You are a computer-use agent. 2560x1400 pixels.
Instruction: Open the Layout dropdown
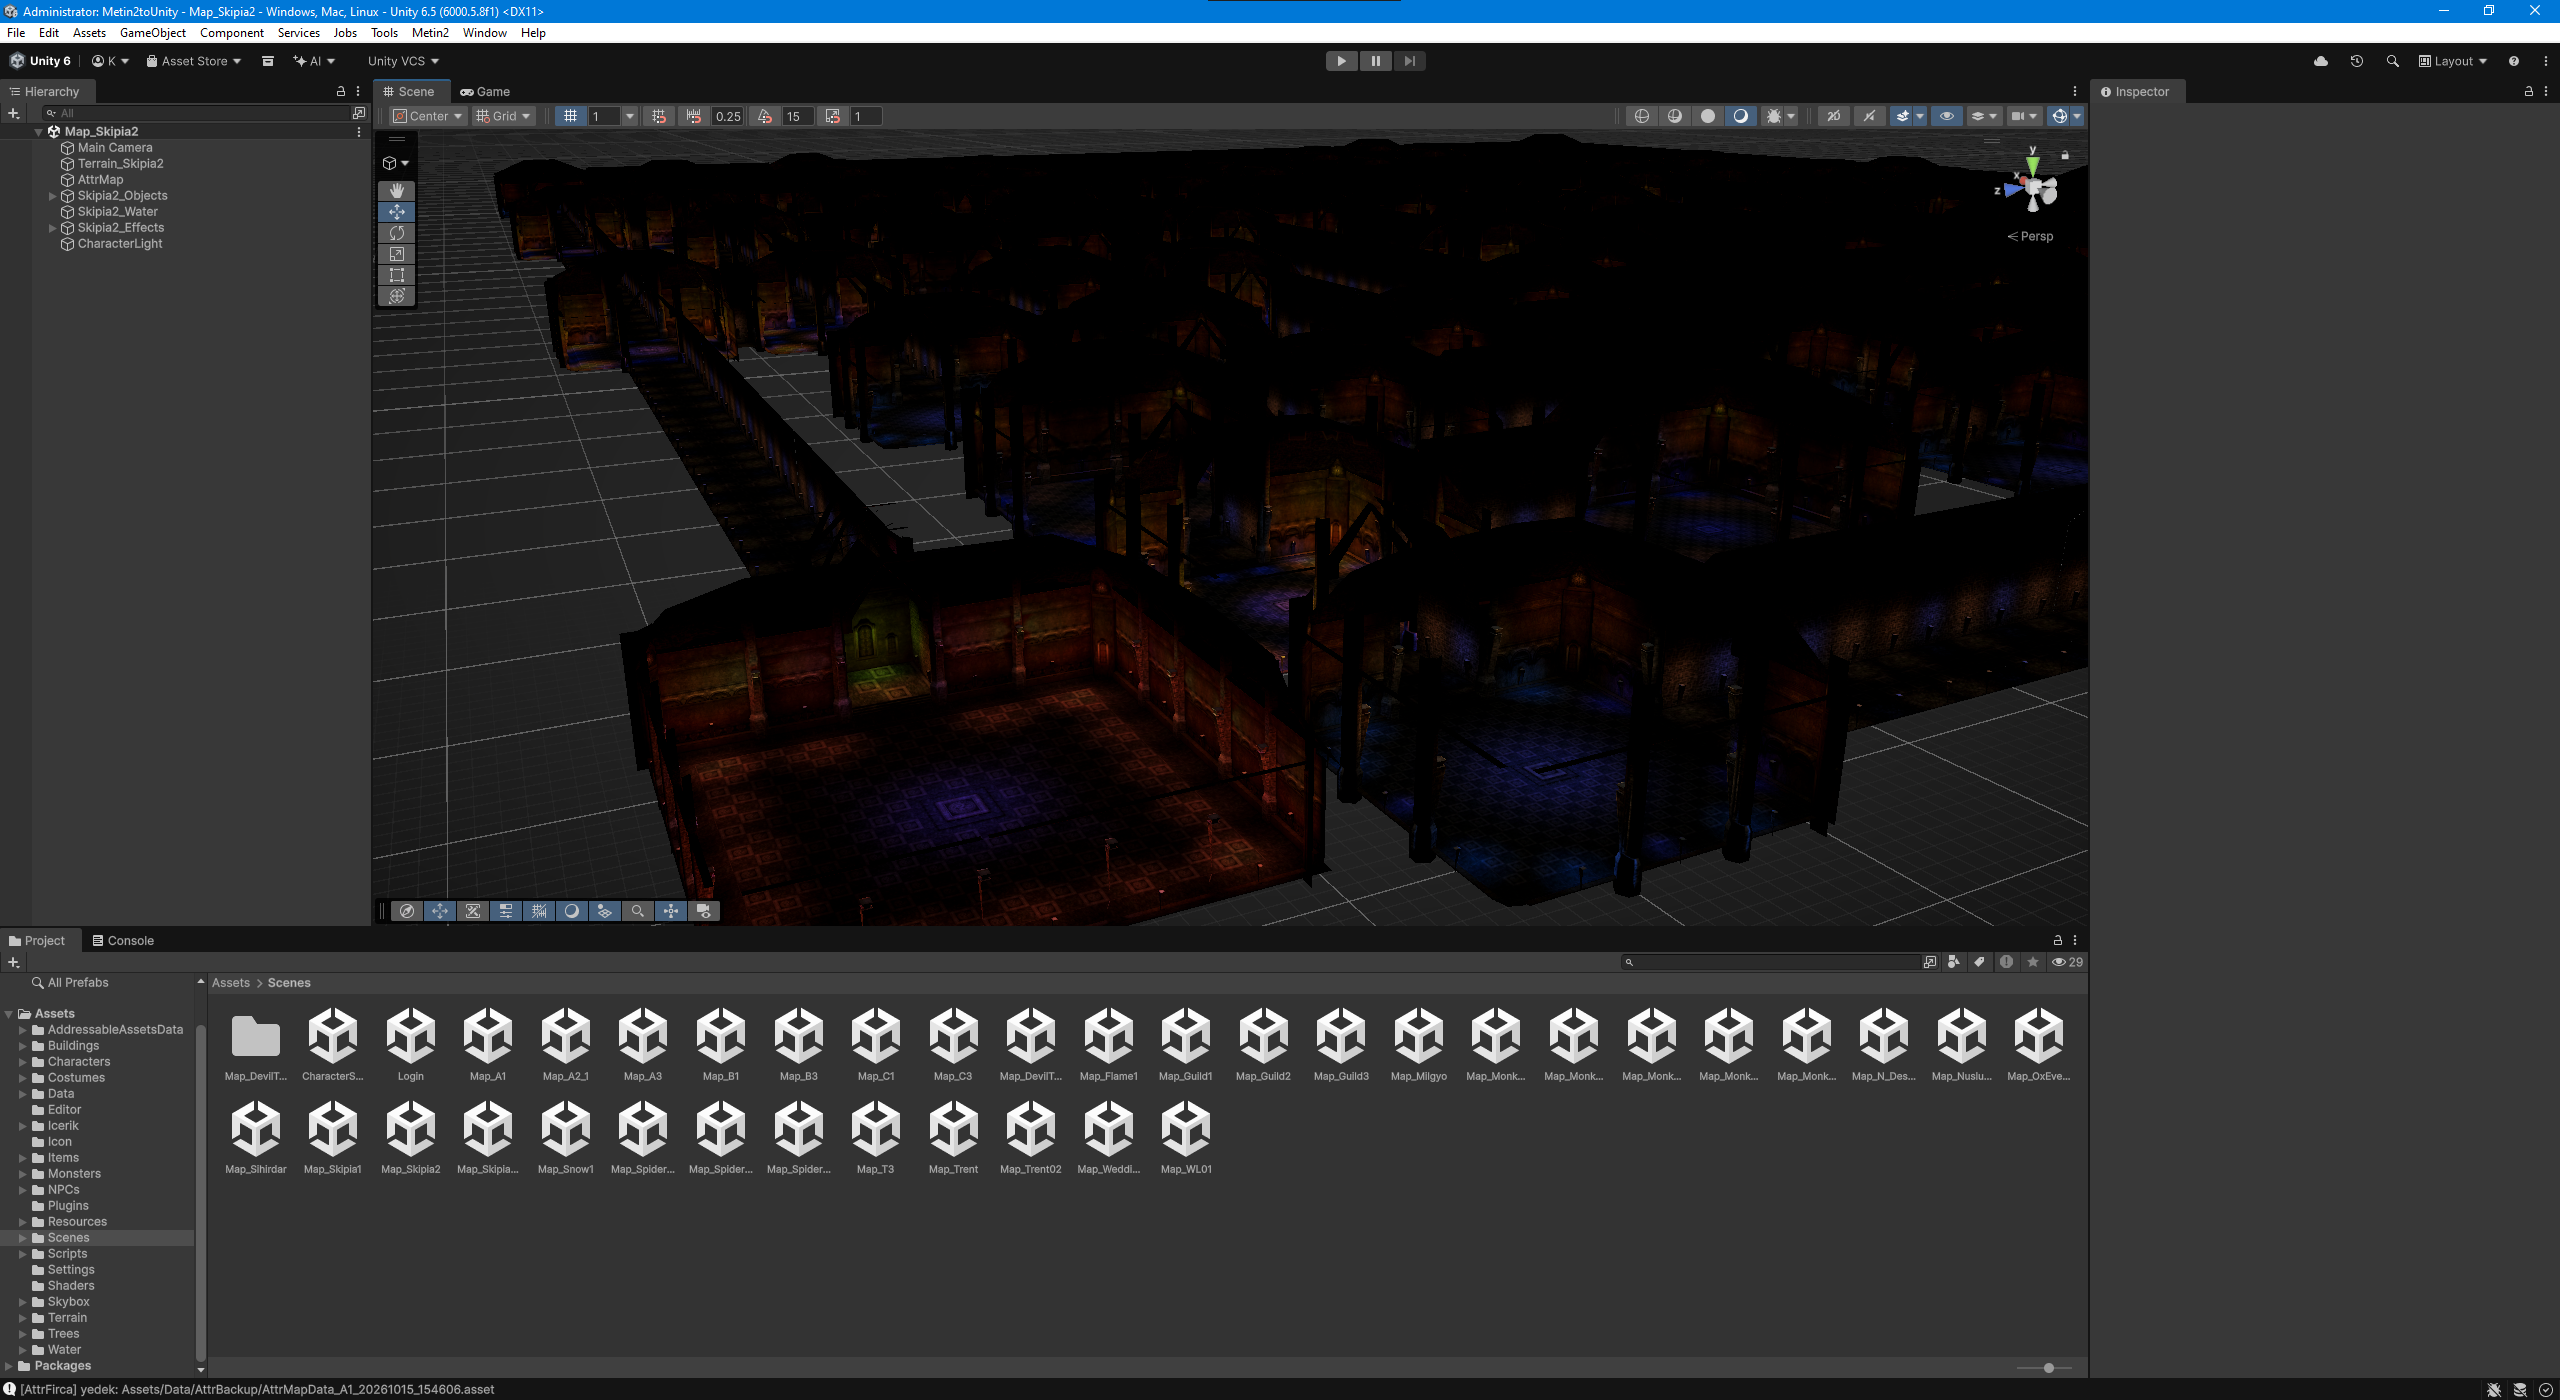(x=2453, y=61)
